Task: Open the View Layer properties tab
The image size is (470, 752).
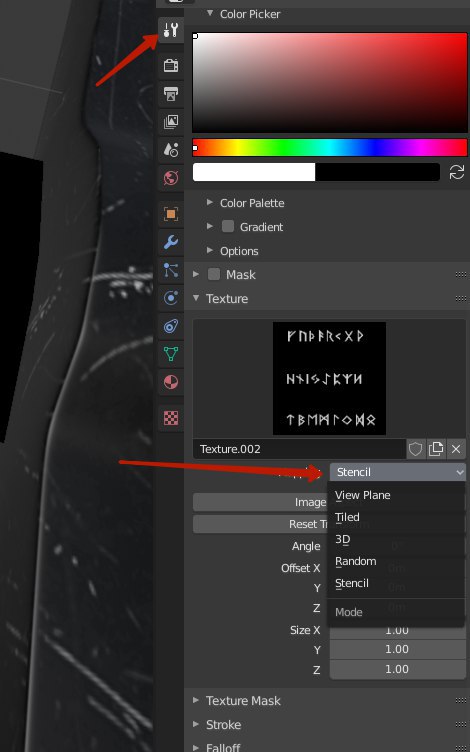Action: pyautogui.click(x=171, y=122)
